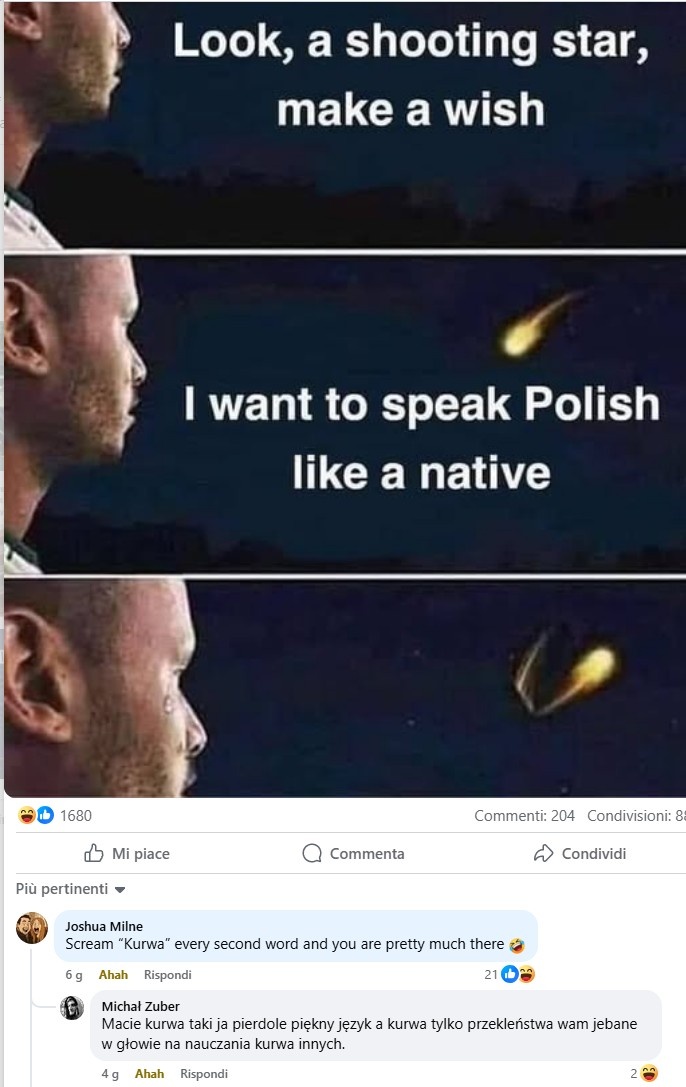
Task: Open the reactions summary next to 1680
Action: click(36, 815)
